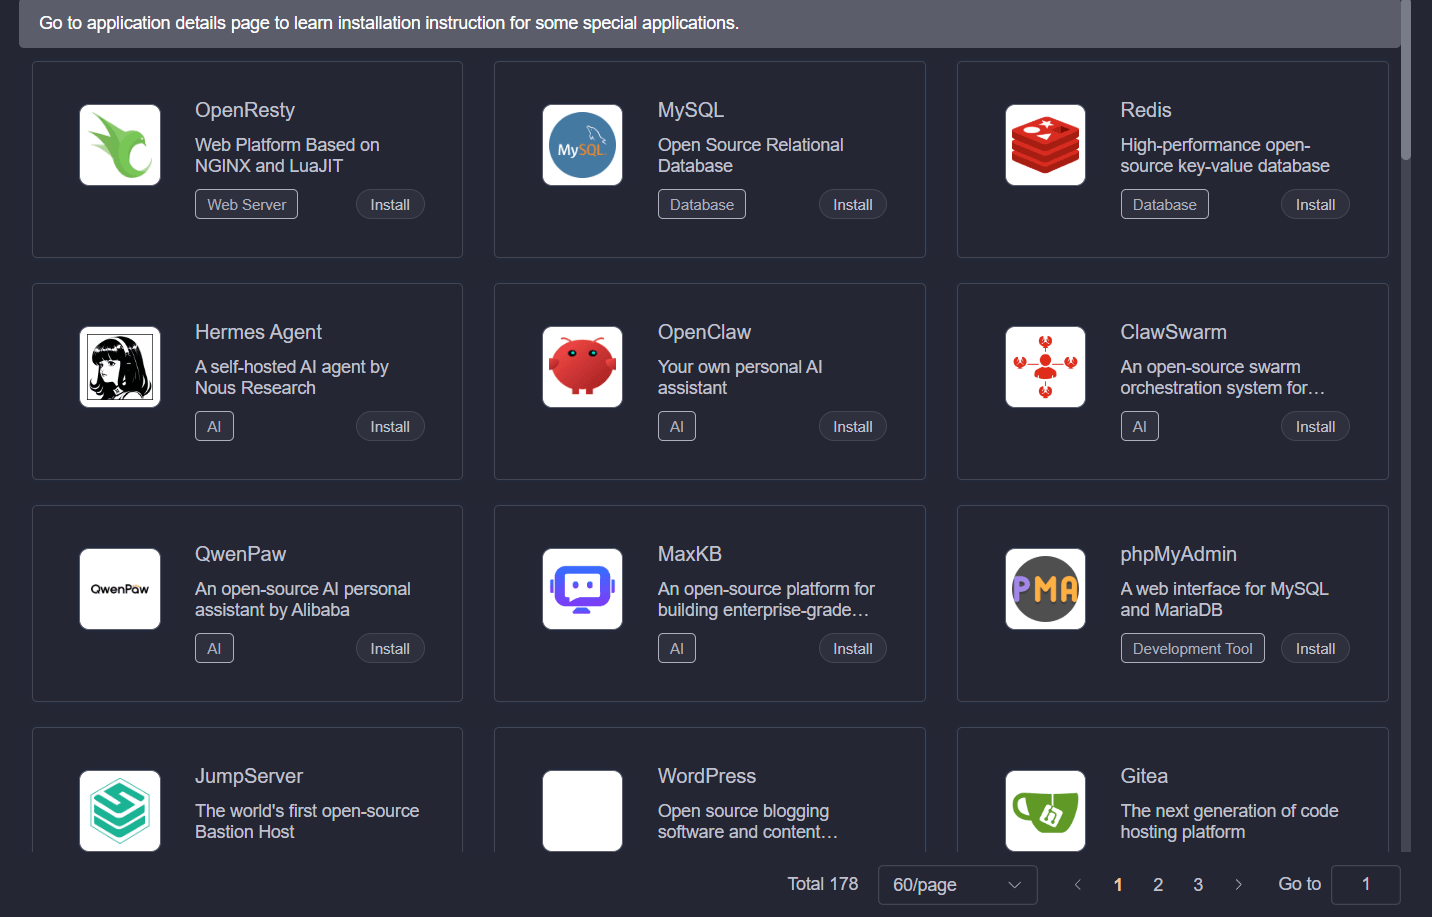This screenshot has height=917, width=1432.
Task: Install MaxKB
Action: pyautogui.click(x=853, y=648)
